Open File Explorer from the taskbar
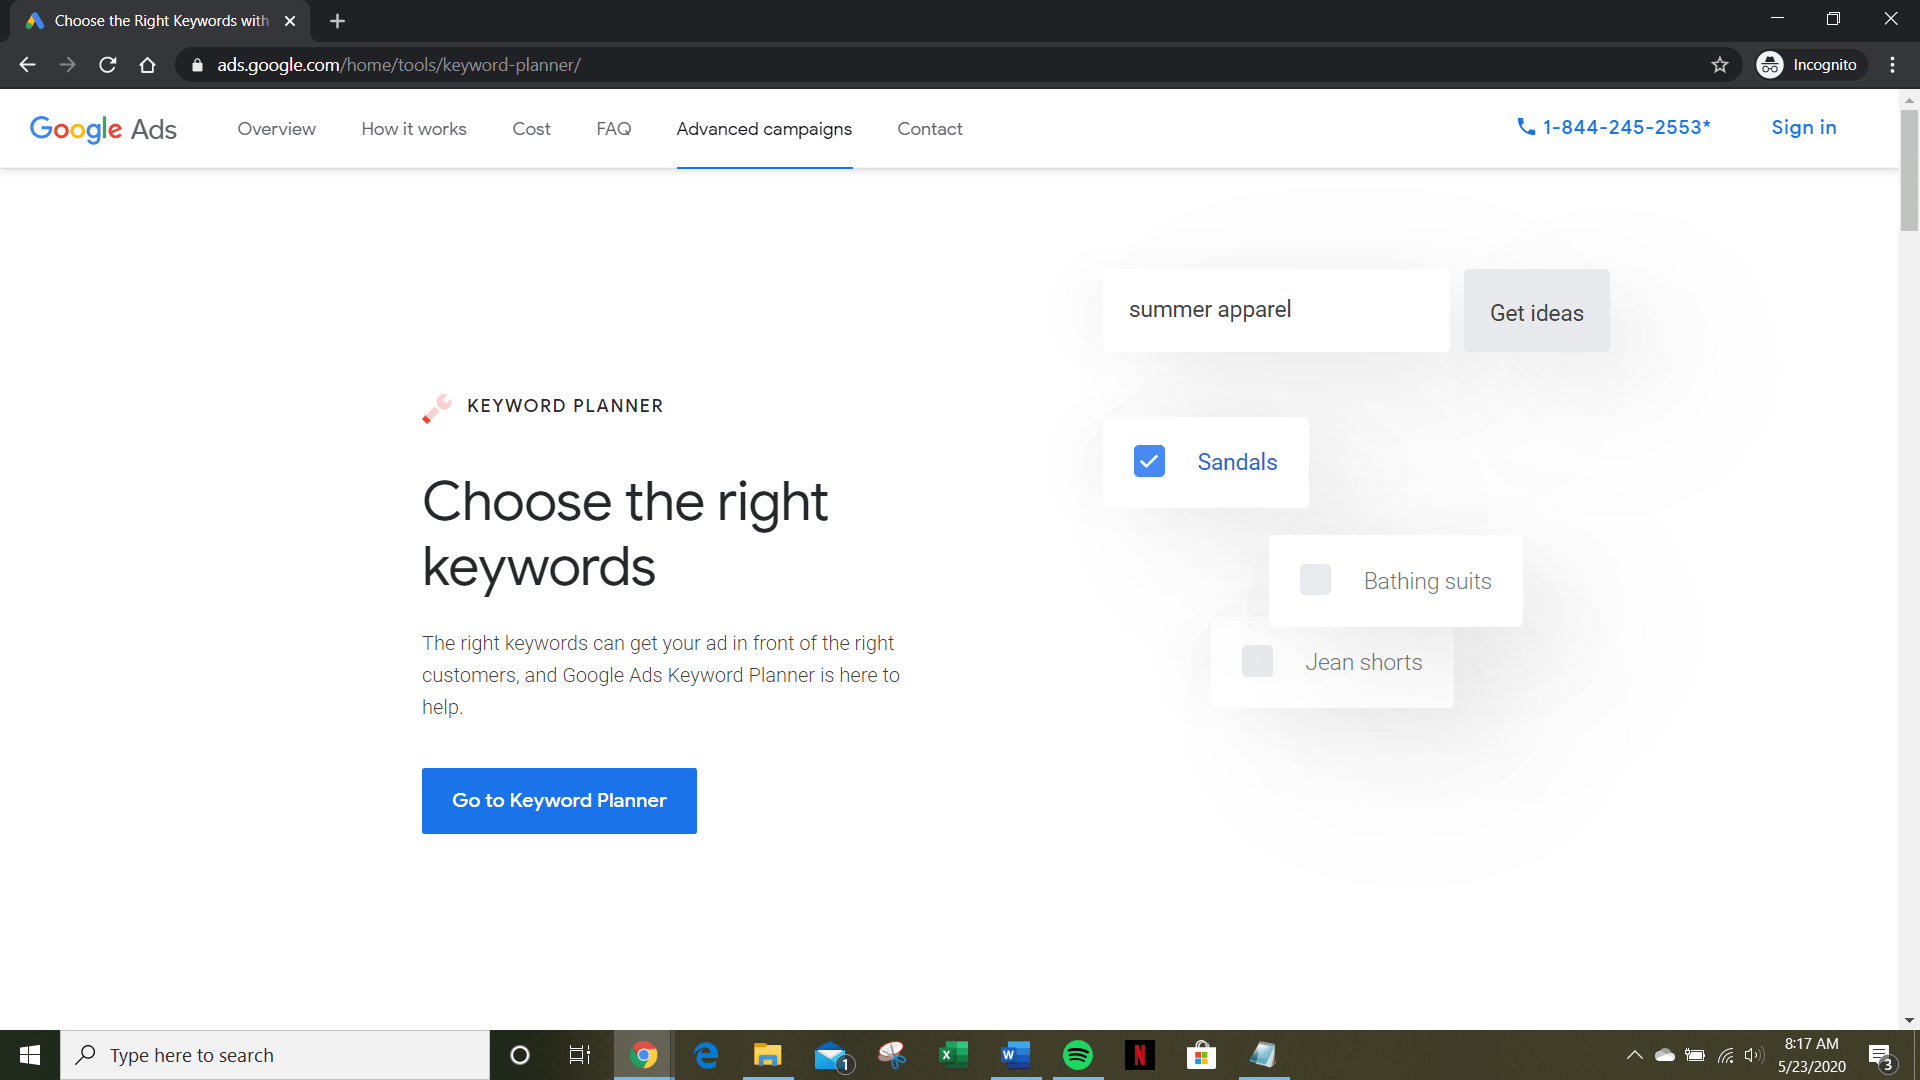 click(x=767, y=1055)
